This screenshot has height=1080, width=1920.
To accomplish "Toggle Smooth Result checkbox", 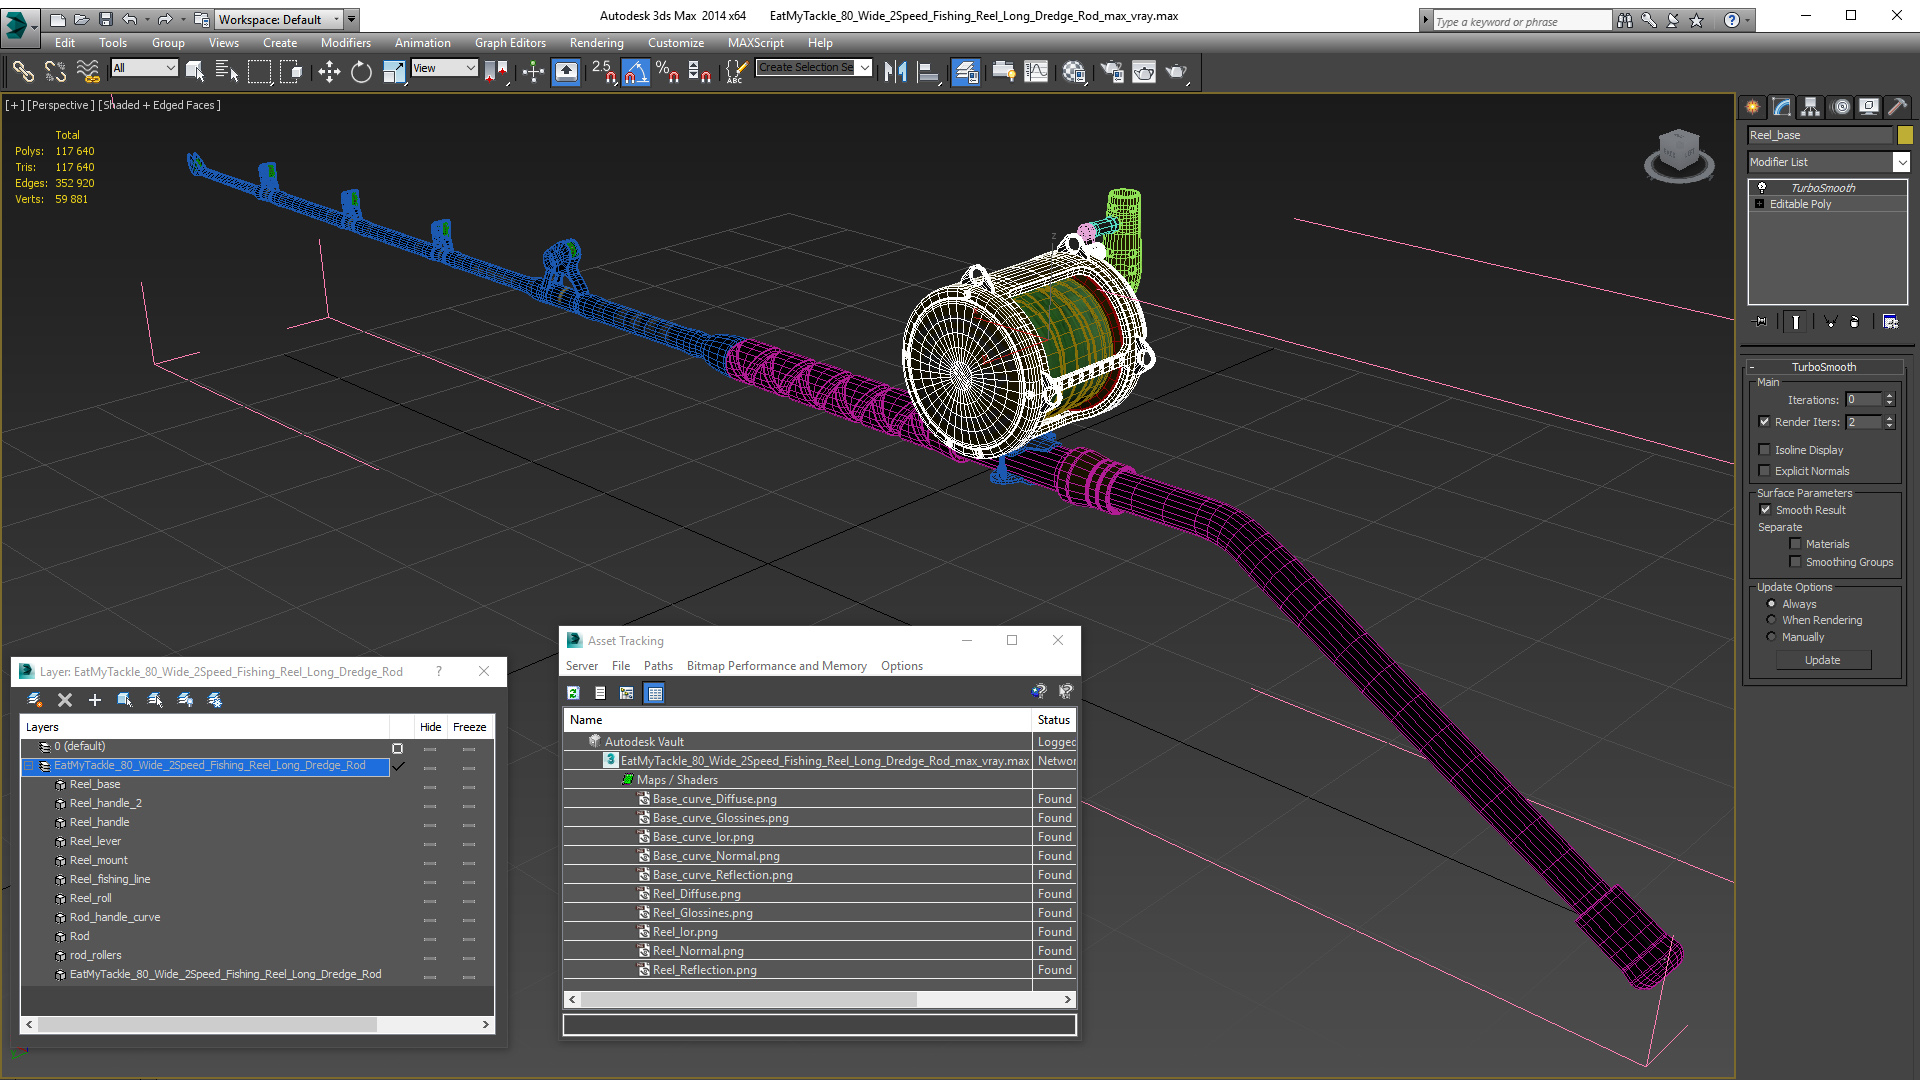I will pos(1766,510).
